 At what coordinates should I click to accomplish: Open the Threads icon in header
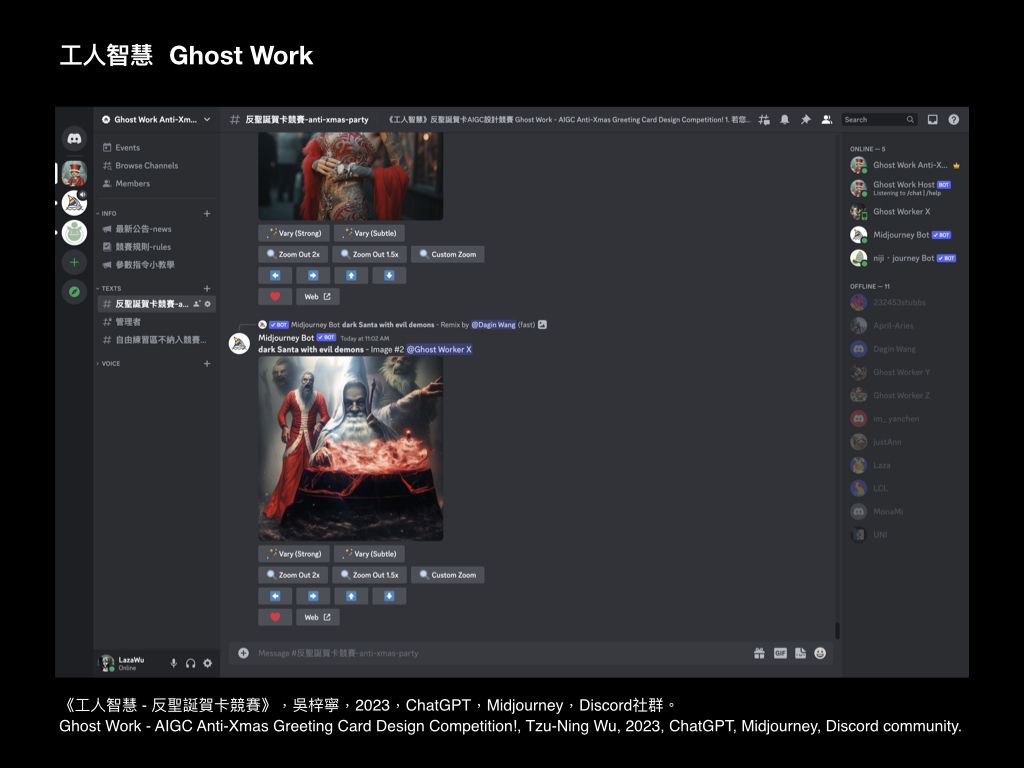[764, 120]
